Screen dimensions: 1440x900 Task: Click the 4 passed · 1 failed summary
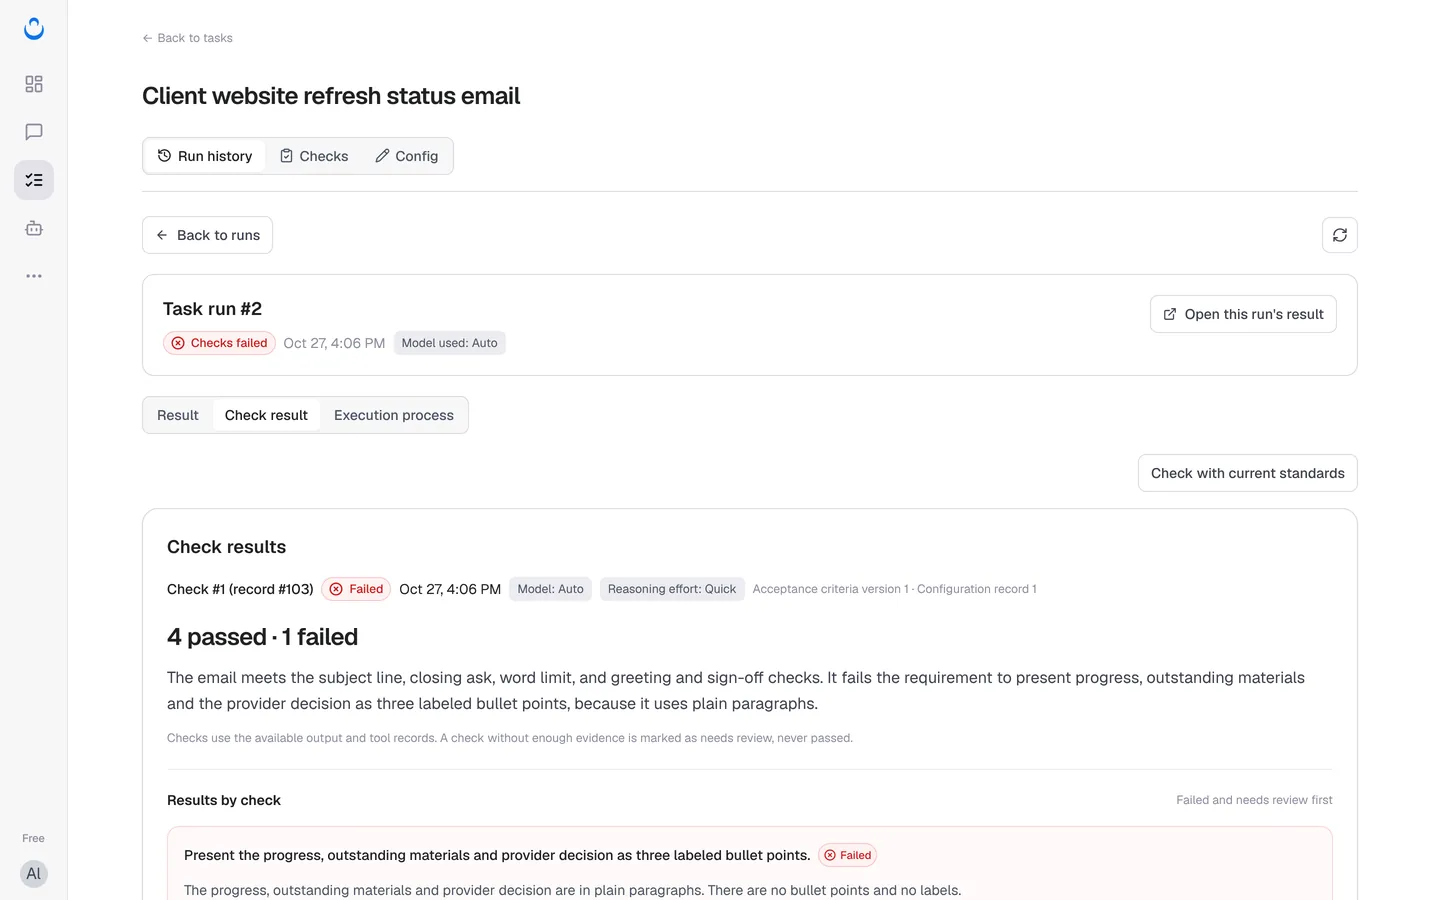pos(262,637)
